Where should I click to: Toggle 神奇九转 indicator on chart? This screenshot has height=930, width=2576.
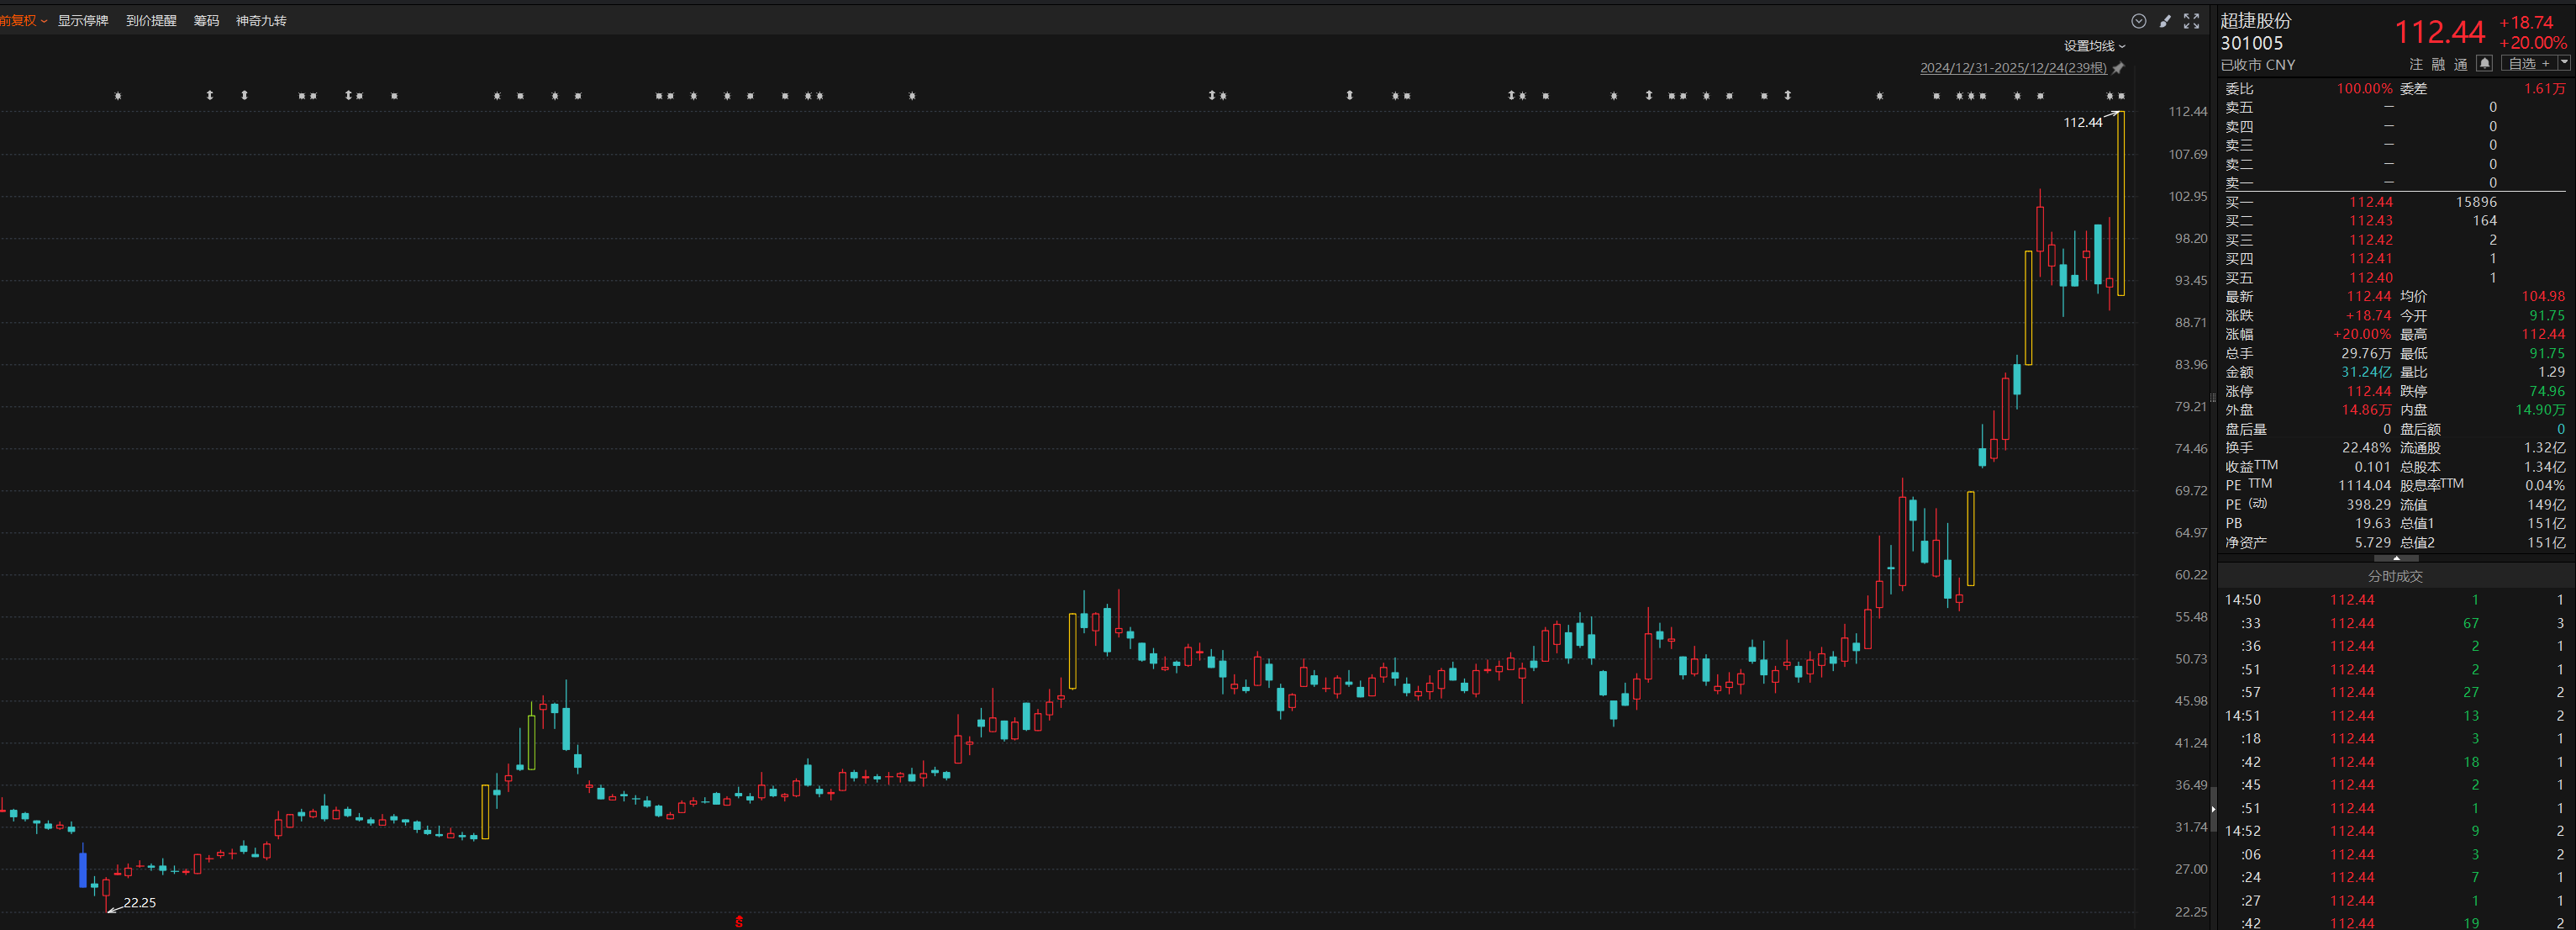261,21
